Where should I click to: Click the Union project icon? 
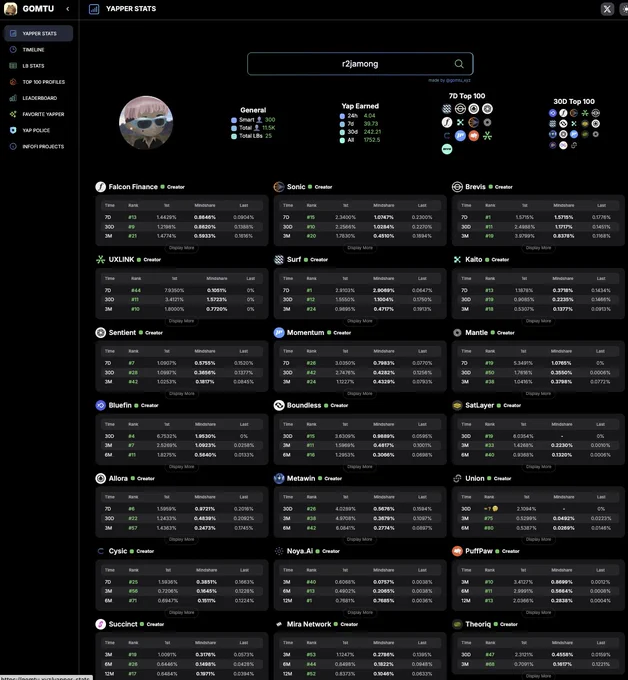[457, 478]
